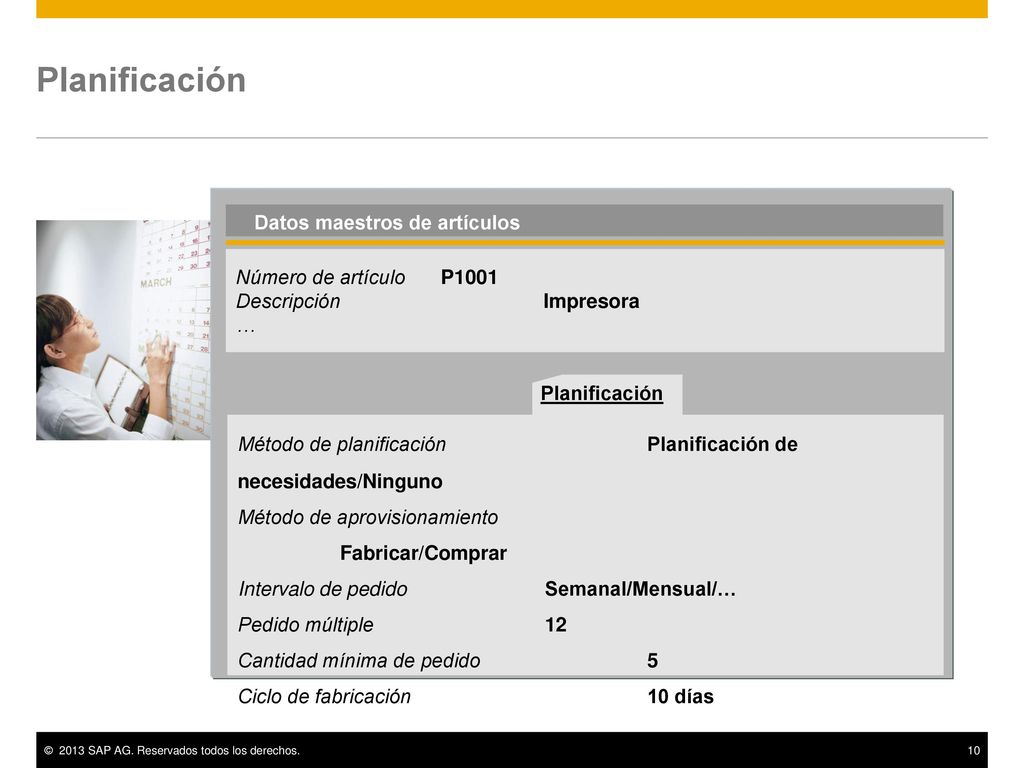This screenshot has width=1024, height=768.
Task: Click the 'necesidades/Ninguno' value
Action: [340, 482]
